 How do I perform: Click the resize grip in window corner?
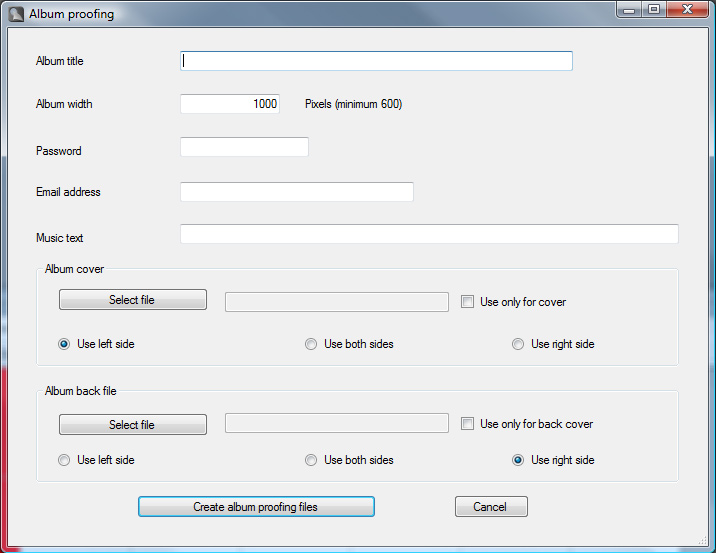702,540
